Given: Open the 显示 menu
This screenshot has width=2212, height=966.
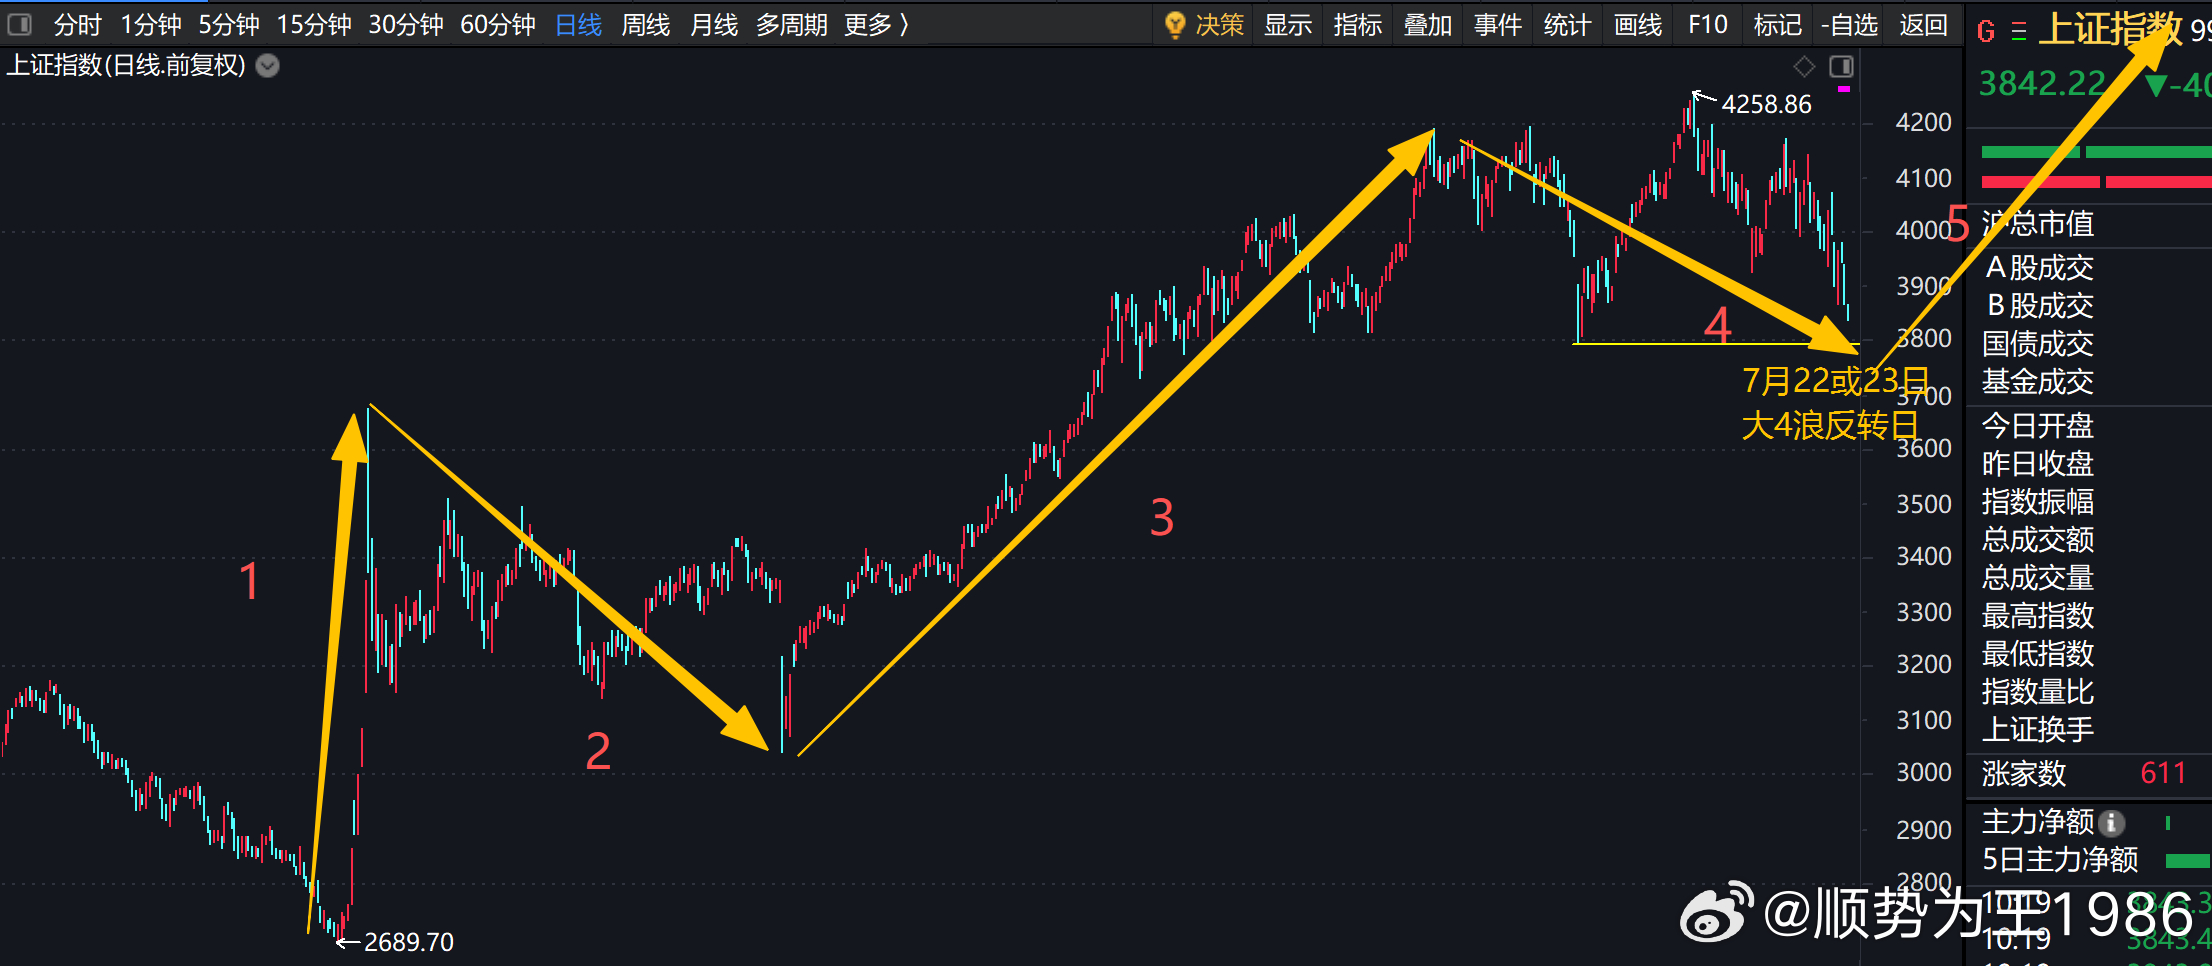Looking at the screenshot, I should click(1288, 25).
